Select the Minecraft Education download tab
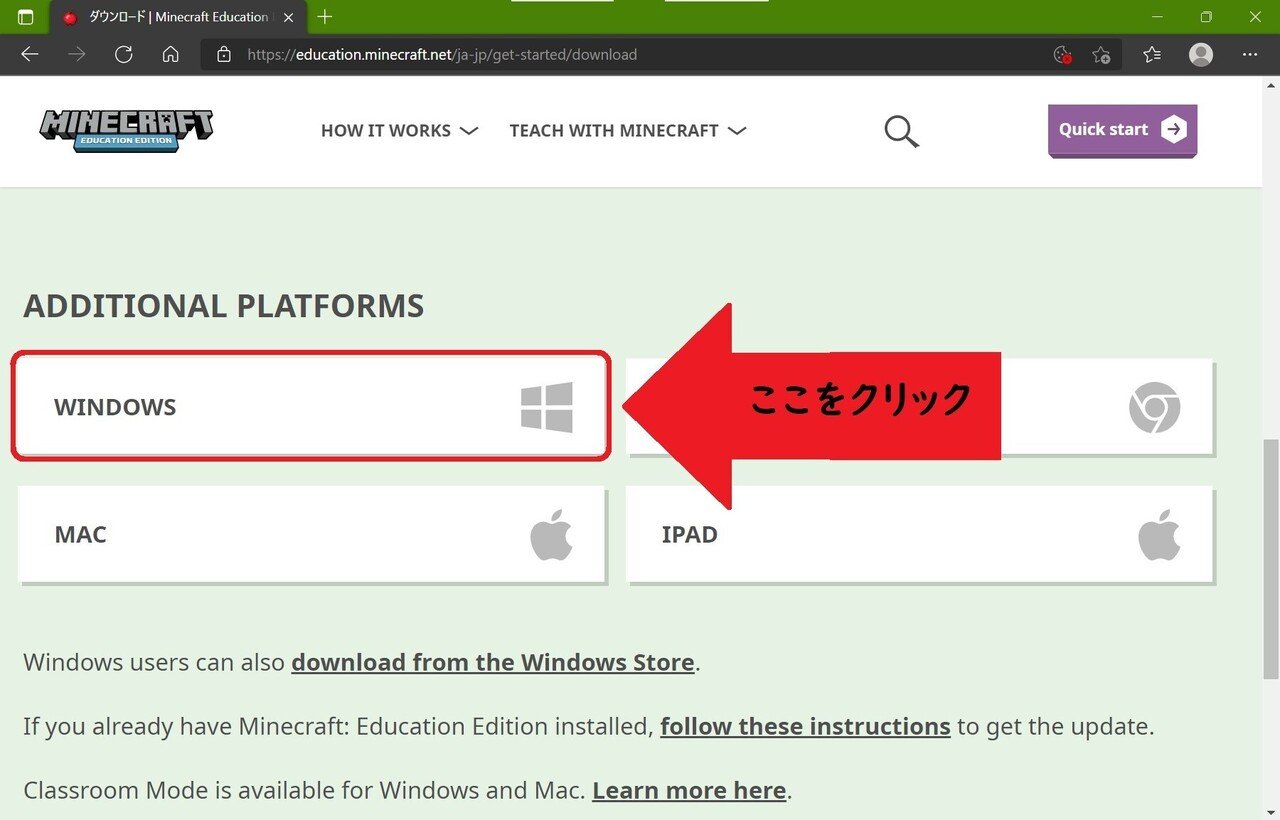The width and height of the screenshot is (1280, 820). point(170,16)
